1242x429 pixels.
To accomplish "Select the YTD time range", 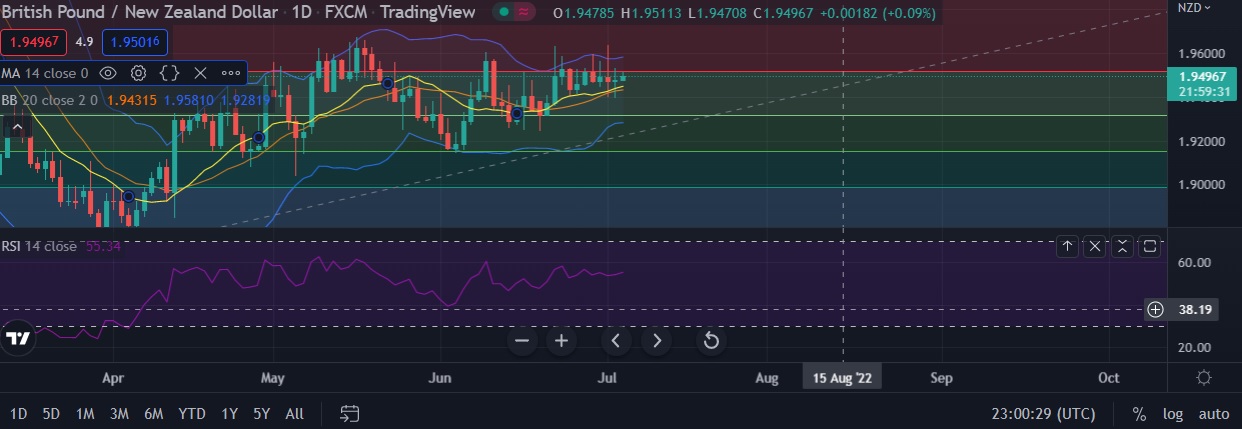I will coord(192,413).
